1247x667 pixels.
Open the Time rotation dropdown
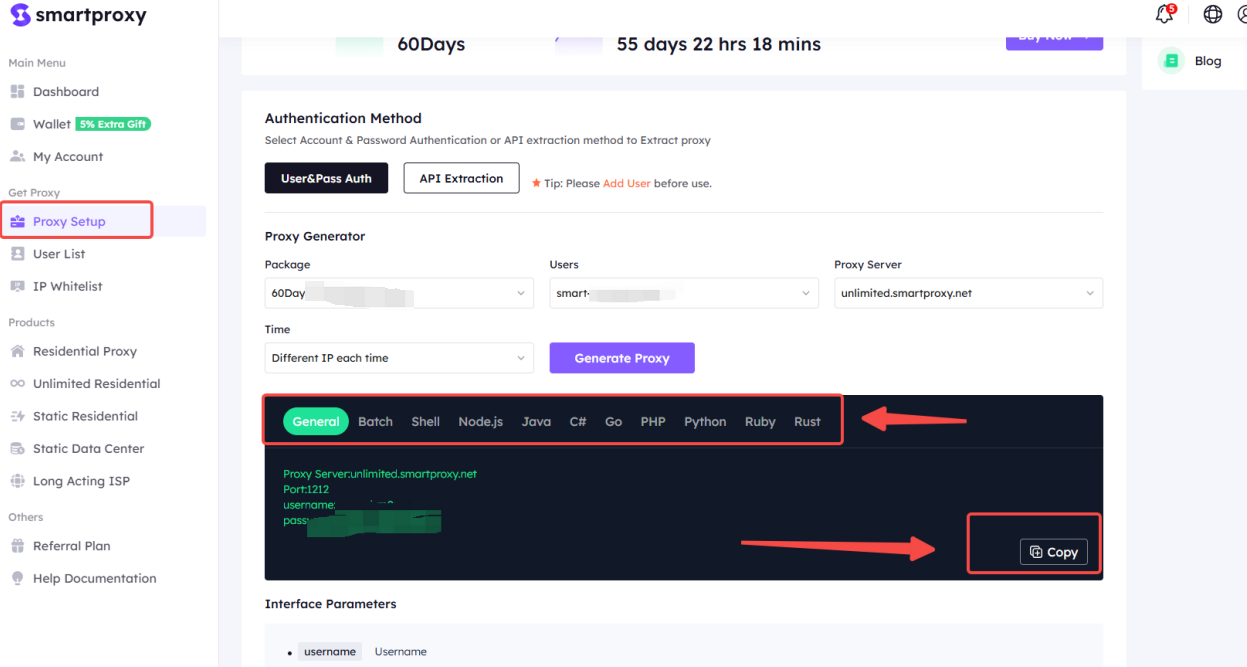pos(399,358)
